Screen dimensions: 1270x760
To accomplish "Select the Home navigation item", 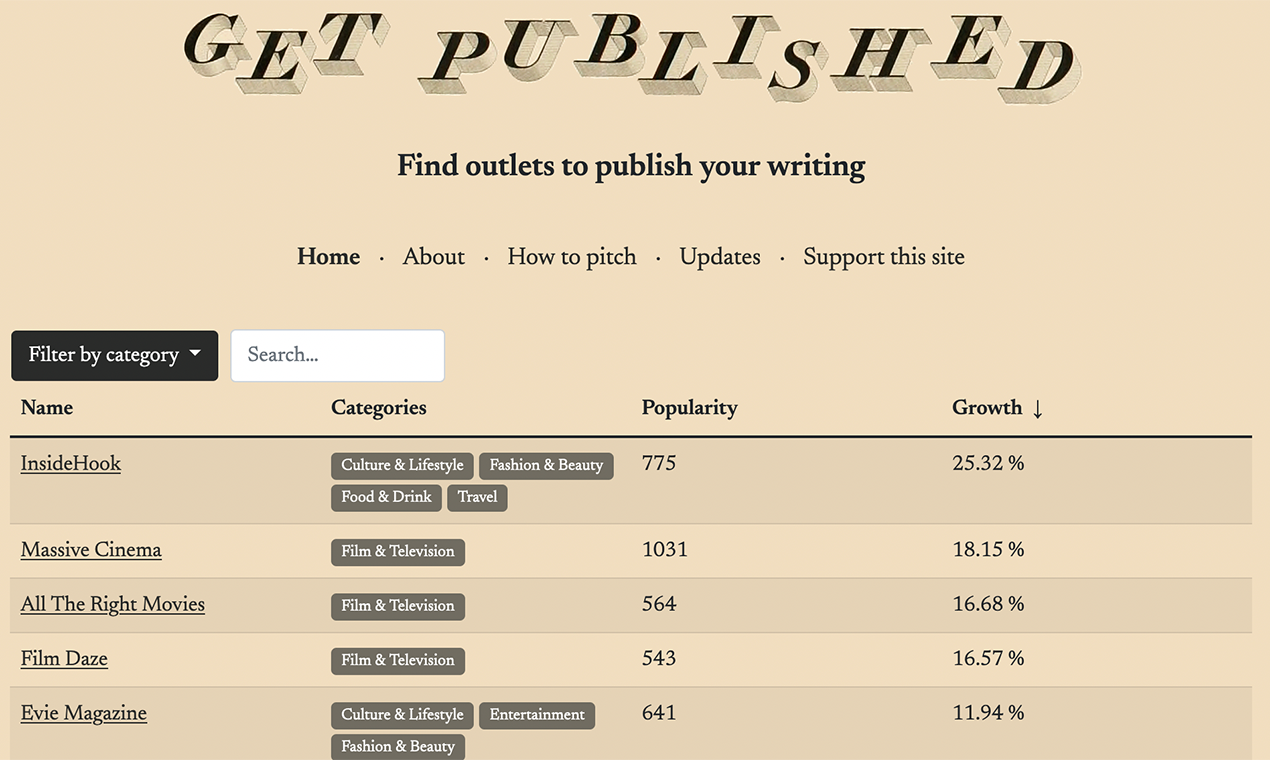I will pyautogui.click(x=327, y=257).
